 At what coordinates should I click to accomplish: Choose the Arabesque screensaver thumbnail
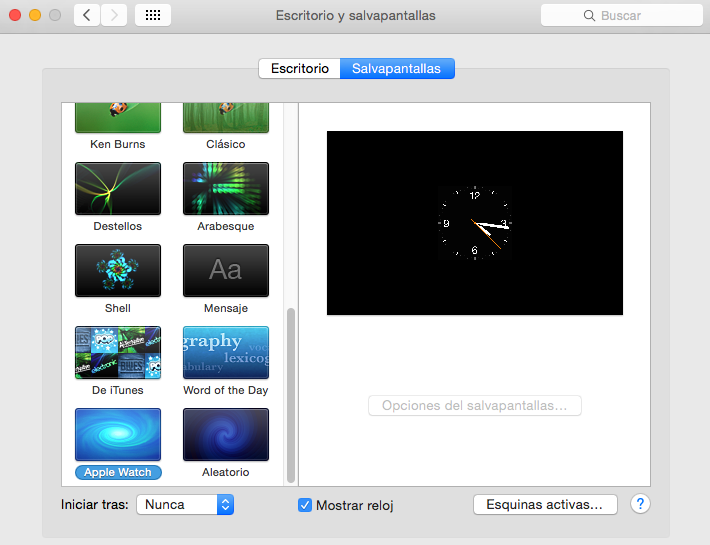pos(226,188)
